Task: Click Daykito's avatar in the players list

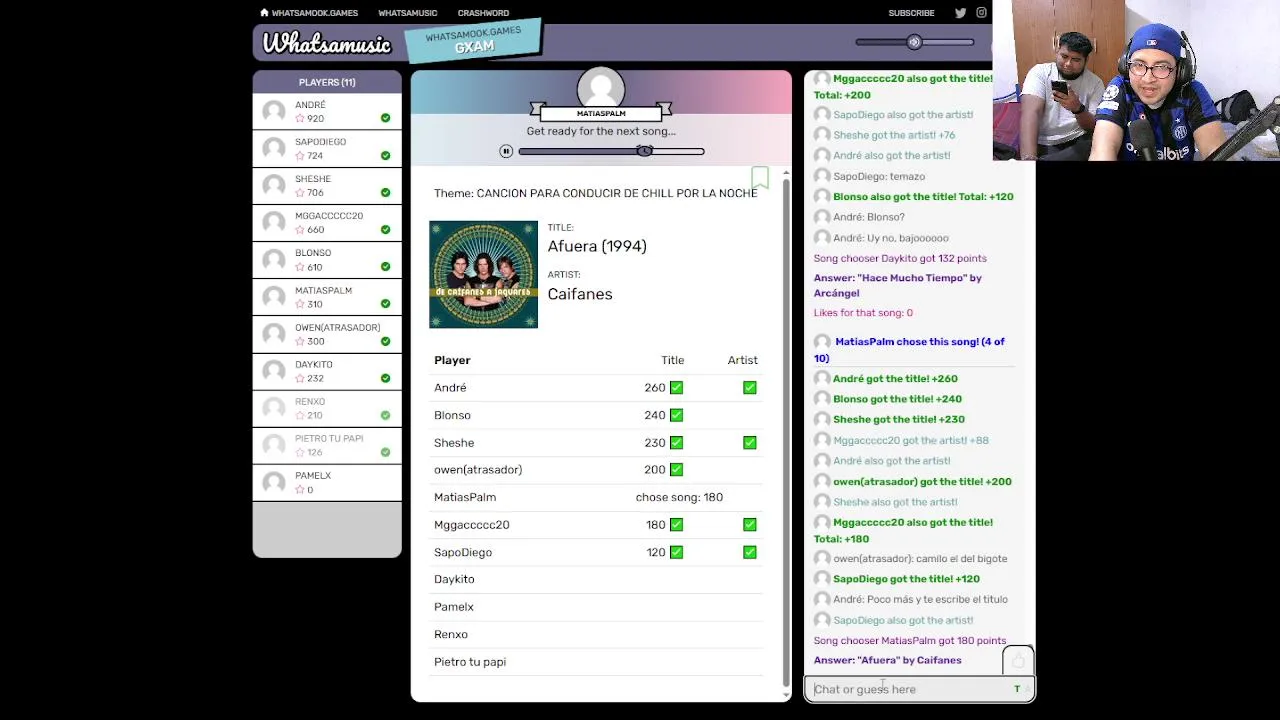Action: click(274, 371)
